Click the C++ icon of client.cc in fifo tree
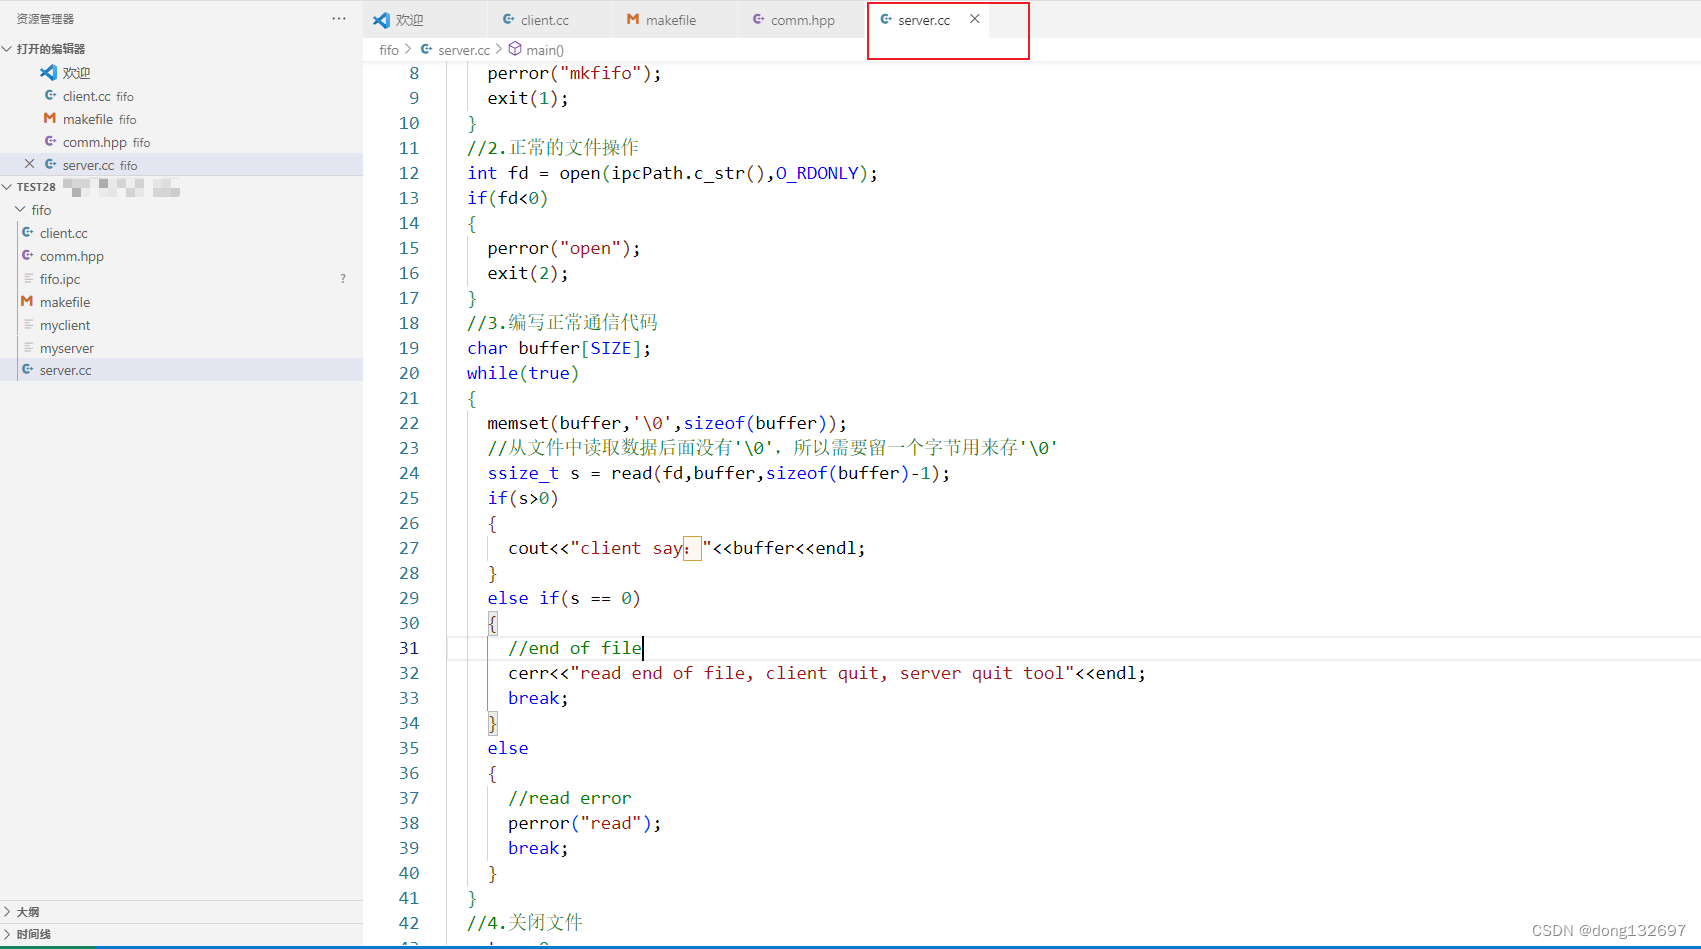This screenshot has height=949, width=1701. coord(28,232)
